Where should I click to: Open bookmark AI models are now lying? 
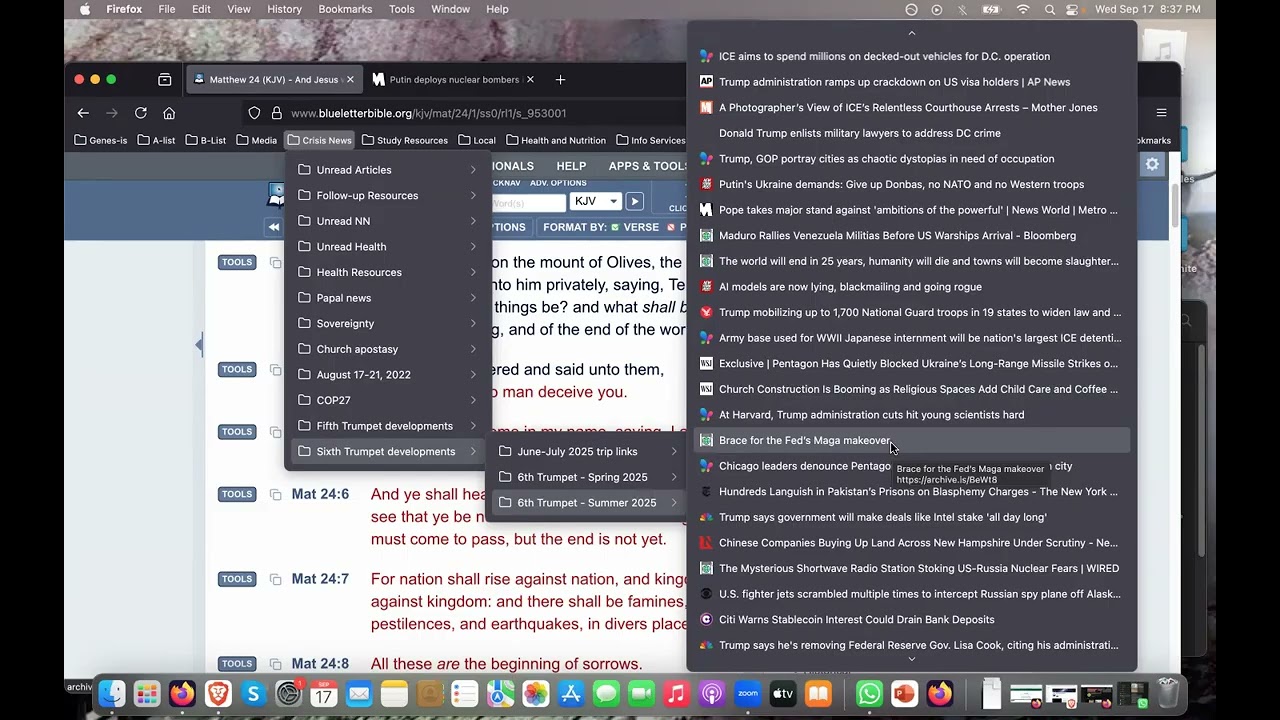coord(911,287)
